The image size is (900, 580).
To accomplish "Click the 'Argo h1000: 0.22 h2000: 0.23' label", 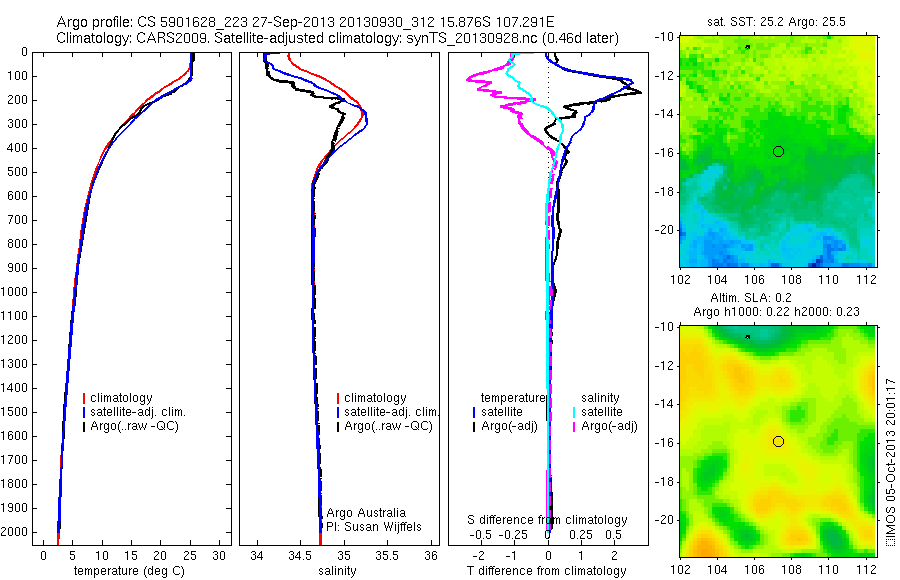I will coord(776,312).
